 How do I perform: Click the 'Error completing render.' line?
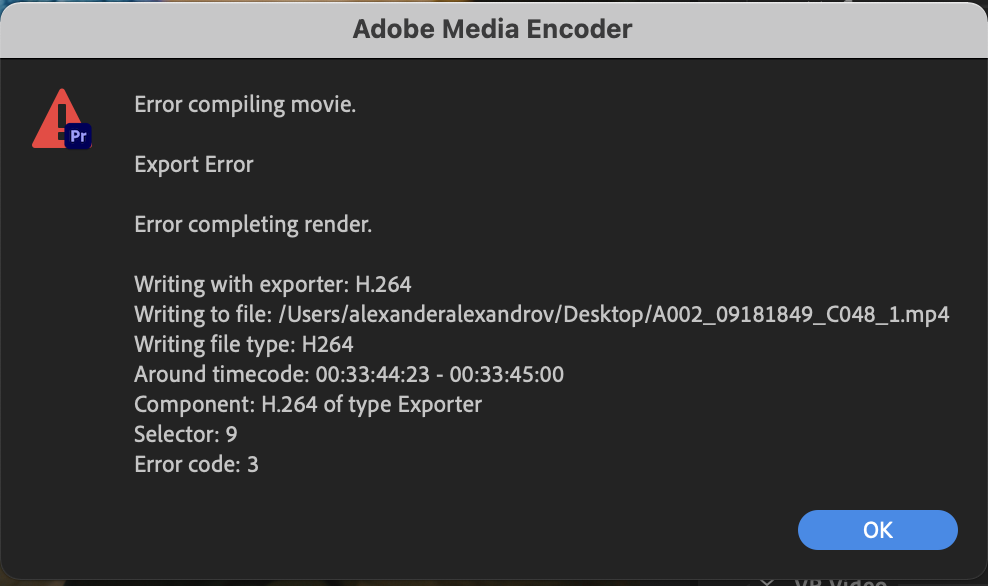pos(253,225)
